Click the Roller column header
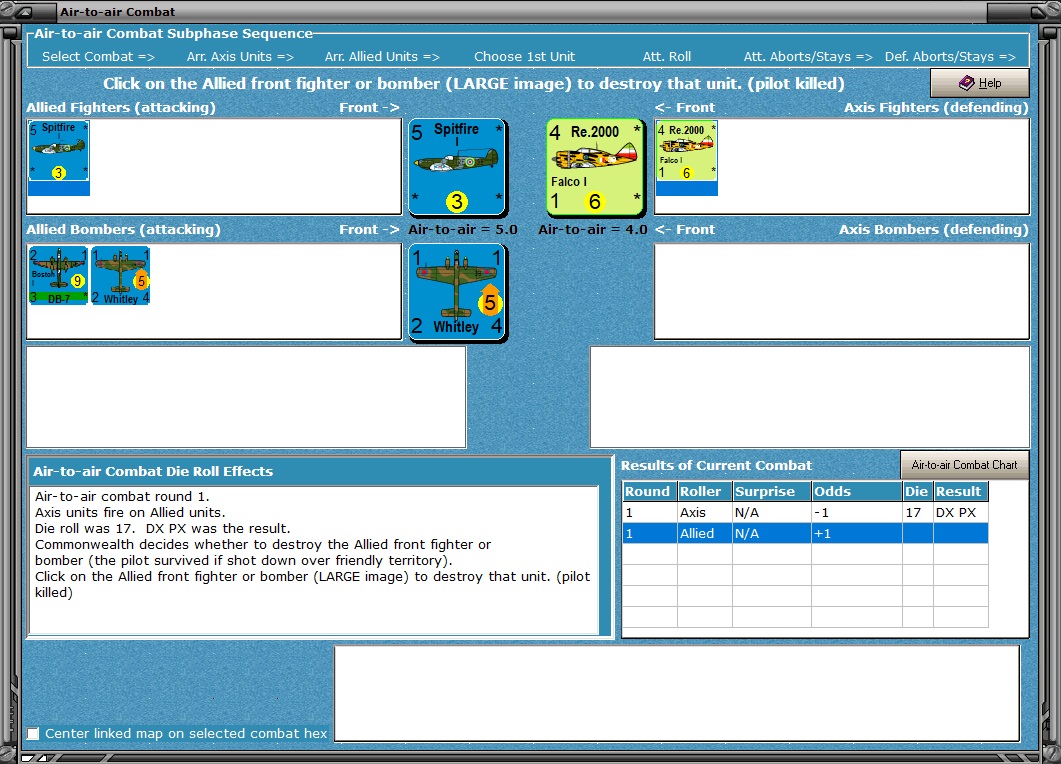 pos(704,491)
